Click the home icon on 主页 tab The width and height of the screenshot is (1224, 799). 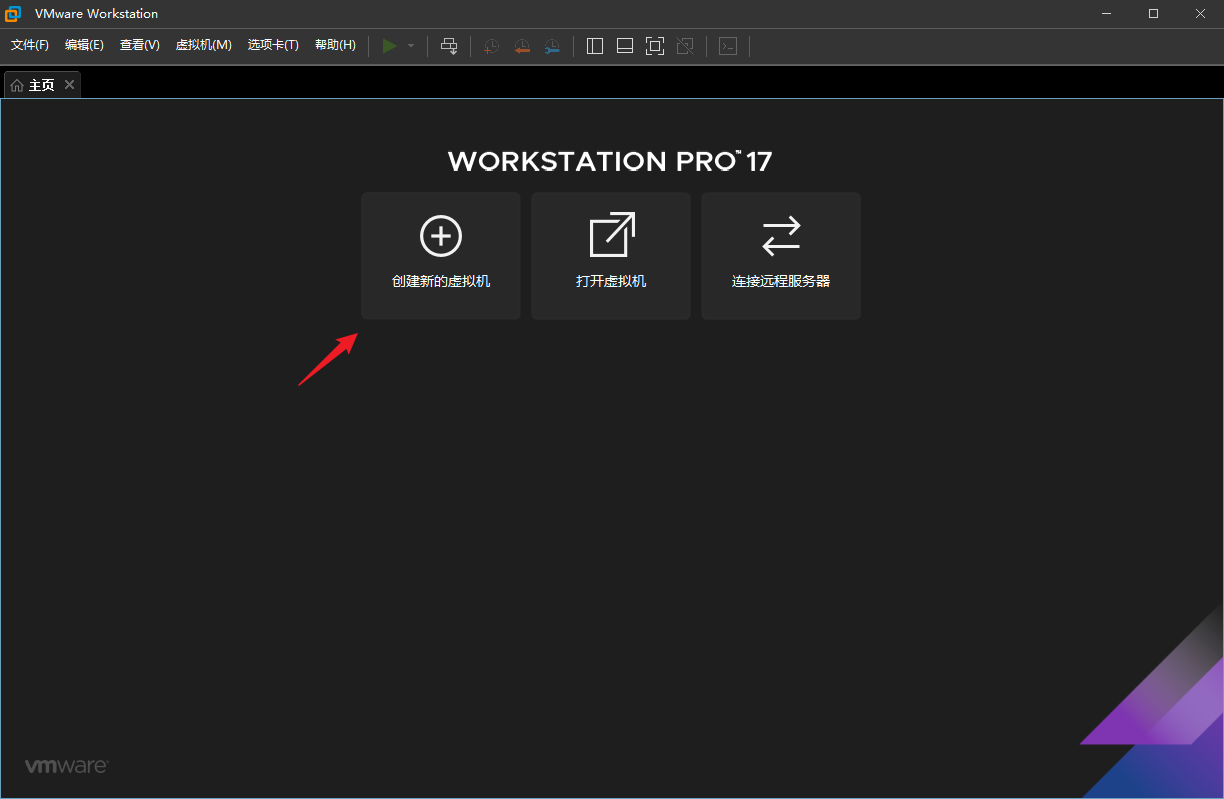(17, 86)
